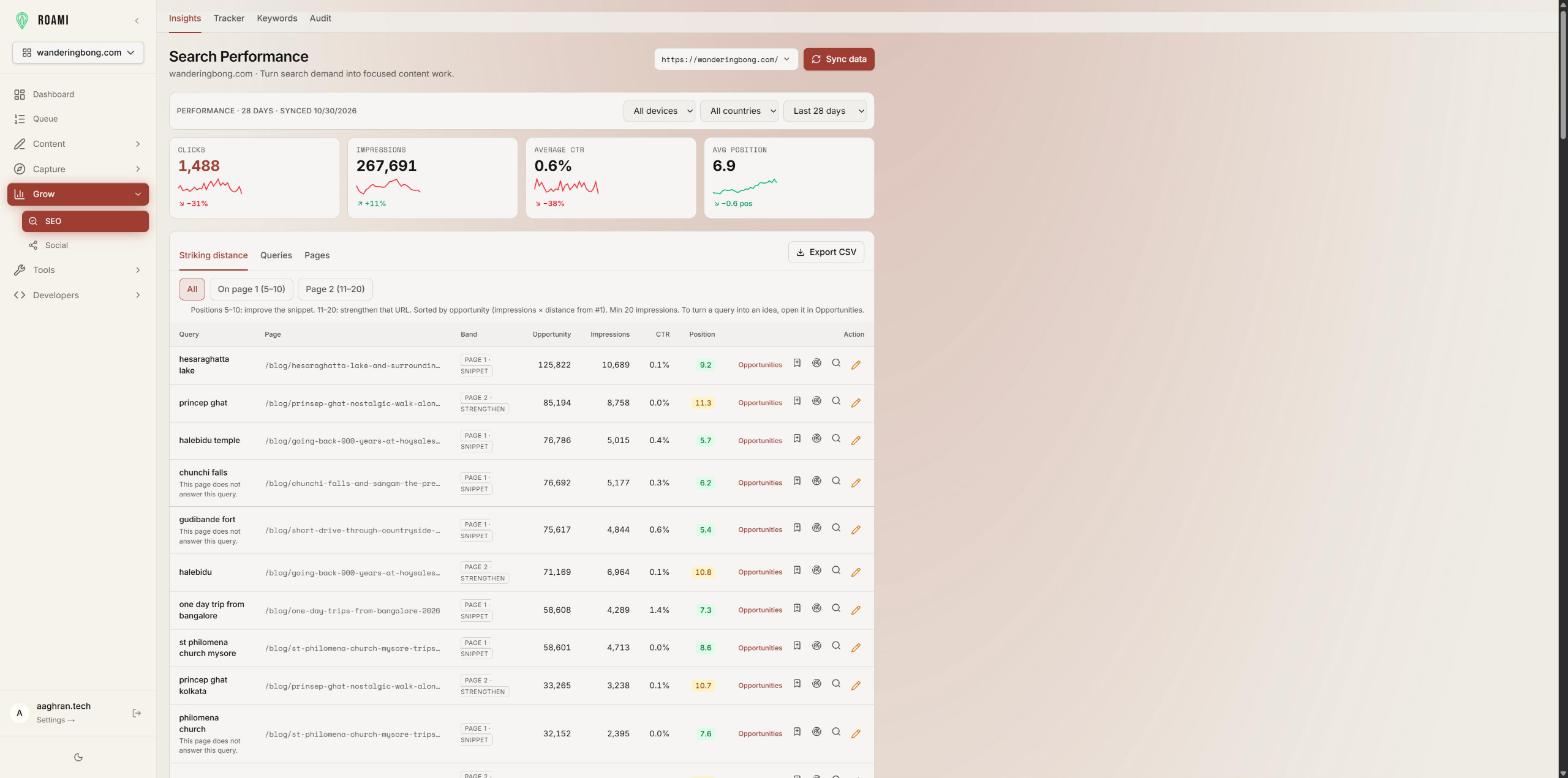Click the bookmark icon for princep ghat kolkata
Screen dimensions: 1568x778
coord(797,684)
